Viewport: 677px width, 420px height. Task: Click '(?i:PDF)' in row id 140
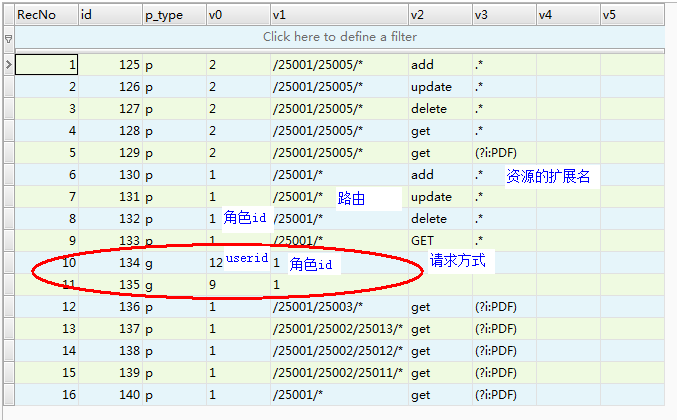pyautogui.click(x=496, y=395)
